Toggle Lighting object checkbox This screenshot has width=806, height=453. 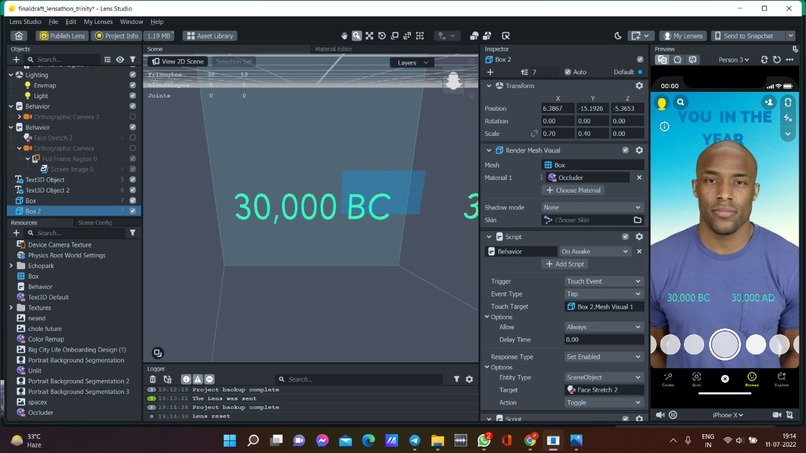pyautogui.click(x=133, y=75)
